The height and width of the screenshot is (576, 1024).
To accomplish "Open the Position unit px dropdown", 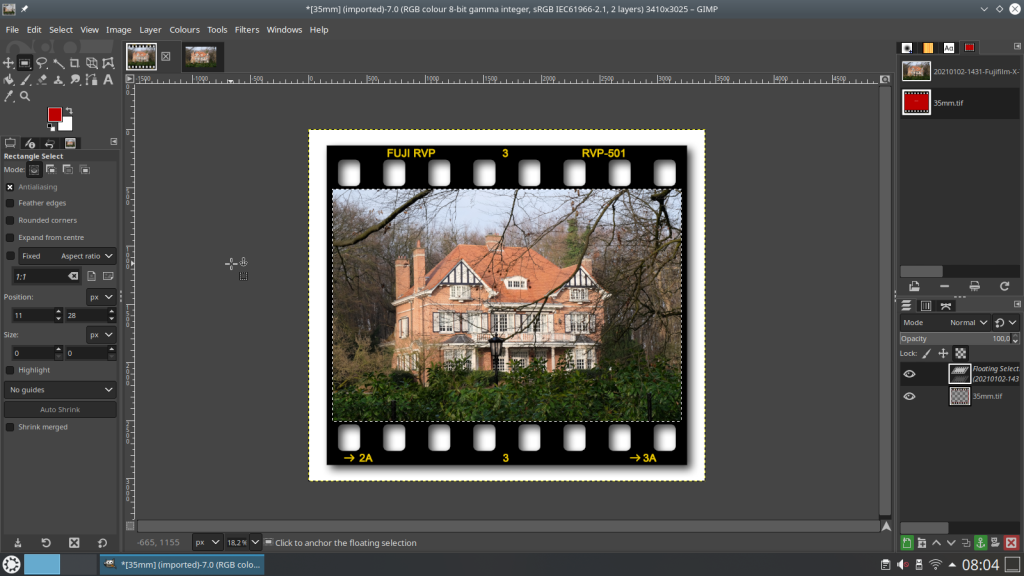I will pyautogui.click(x=101, y=297).
